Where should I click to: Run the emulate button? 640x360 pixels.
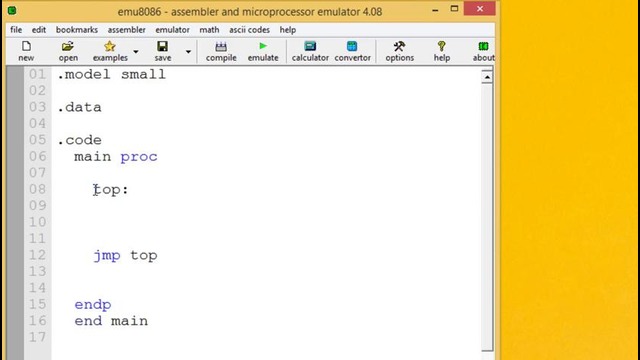(263, 51)
